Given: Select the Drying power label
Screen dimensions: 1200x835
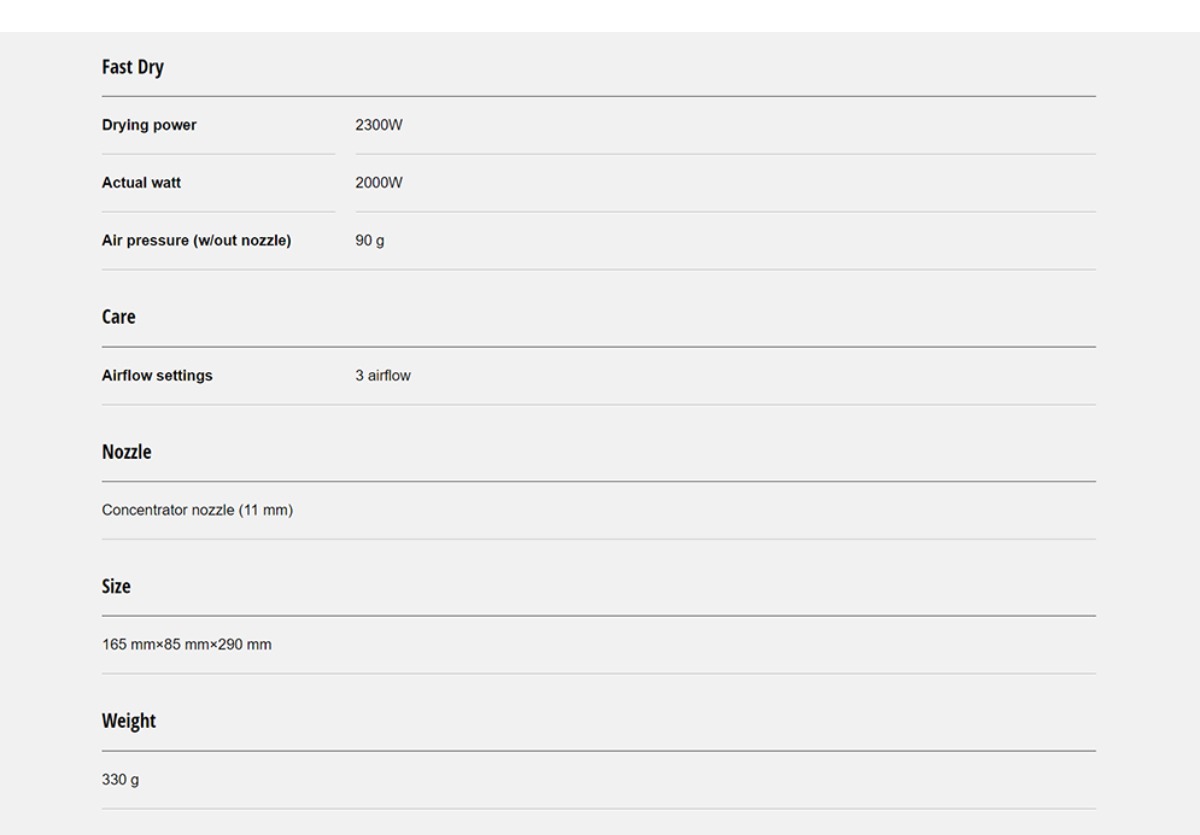Looking at the screenshot, I should click(149, 125).
